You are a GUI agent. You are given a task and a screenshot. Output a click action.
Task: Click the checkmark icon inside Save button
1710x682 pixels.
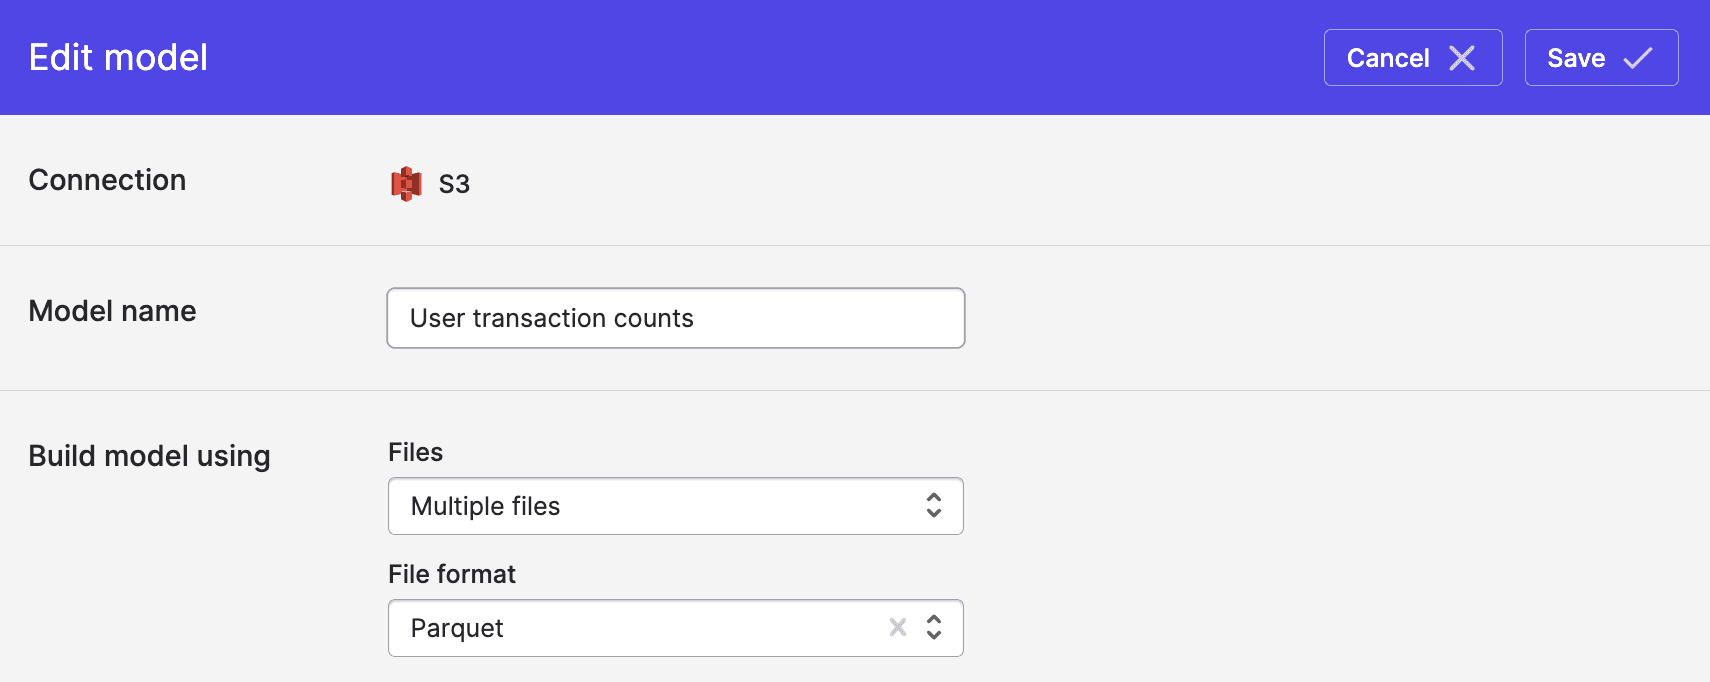(1637, 58)
